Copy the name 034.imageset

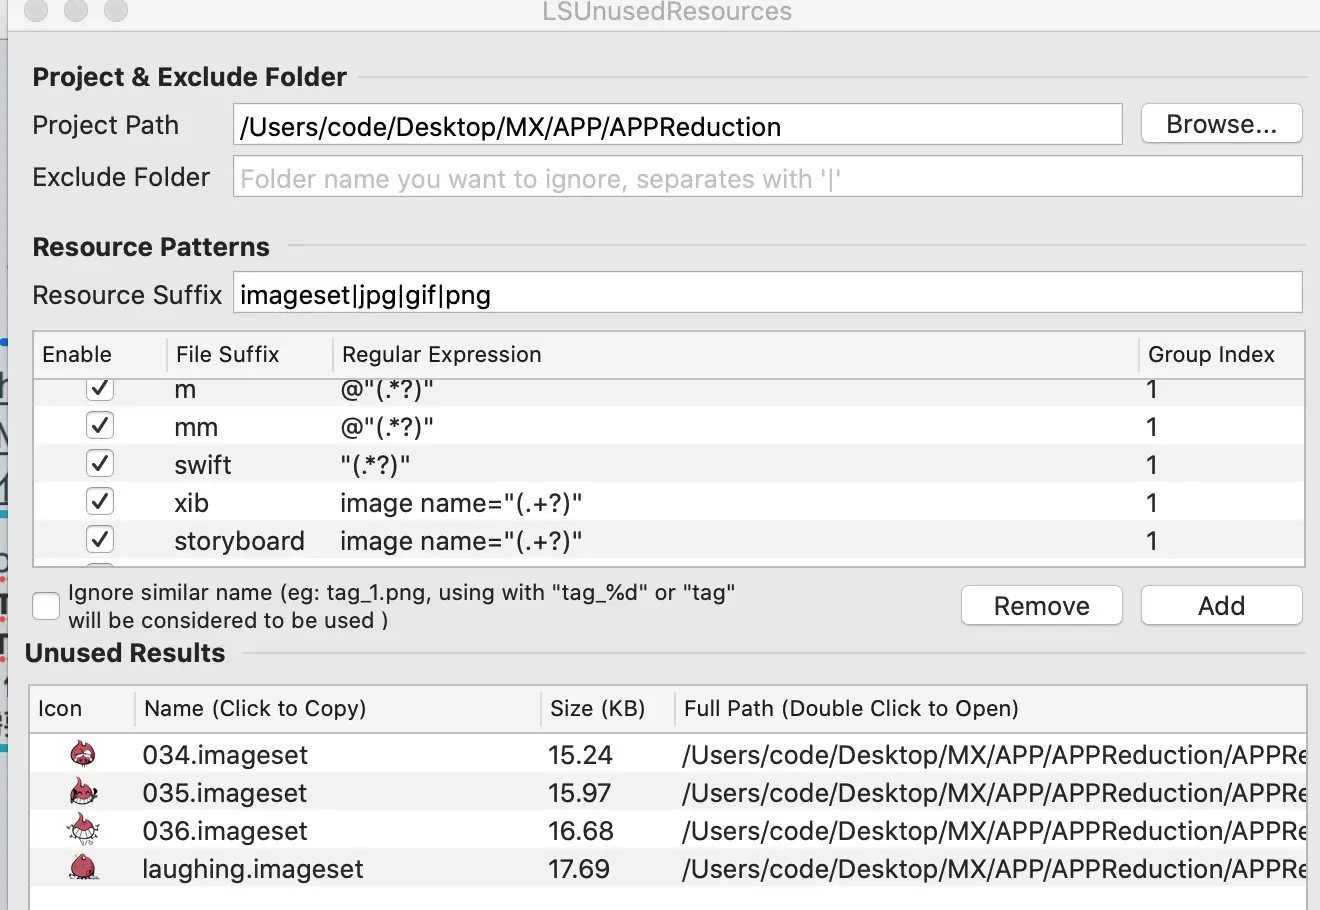(225, 755)
